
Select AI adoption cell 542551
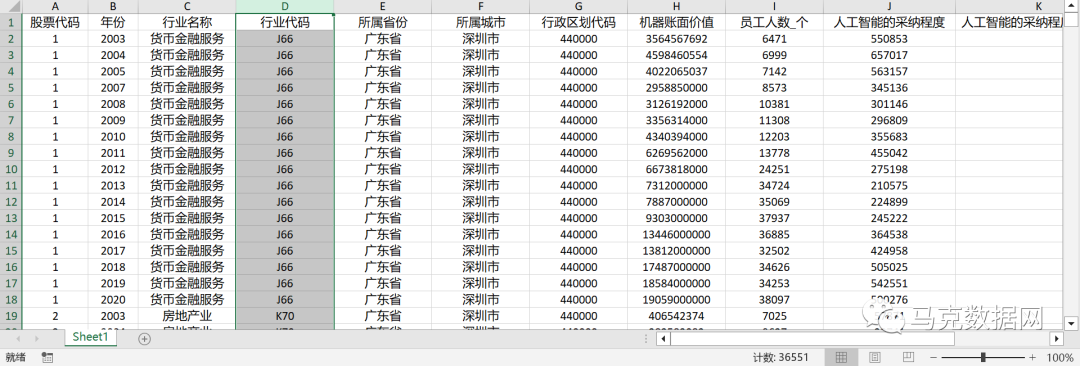click(889, 283)
